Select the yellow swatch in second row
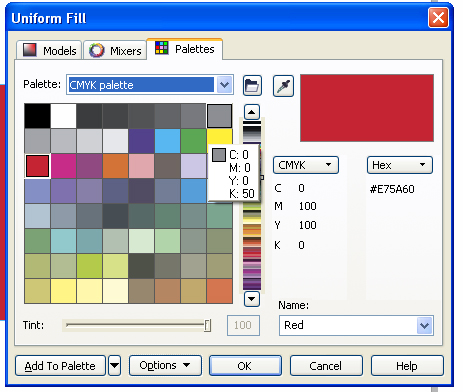The image size is (463, 392). (219, 136)
